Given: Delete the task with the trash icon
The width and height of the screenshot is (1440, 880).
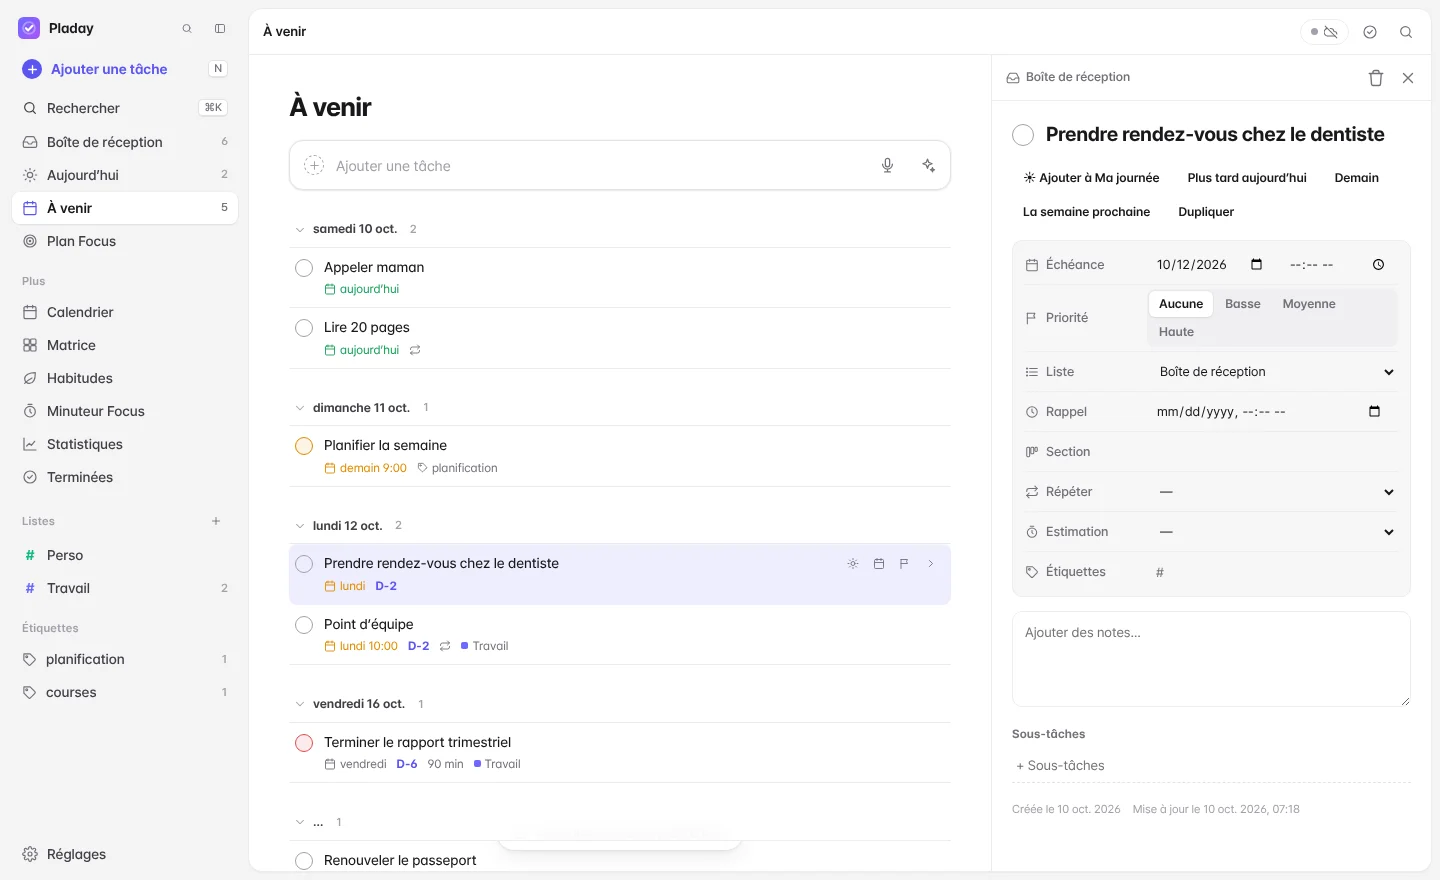Looking at the screenshot, I should point(1376,78).
